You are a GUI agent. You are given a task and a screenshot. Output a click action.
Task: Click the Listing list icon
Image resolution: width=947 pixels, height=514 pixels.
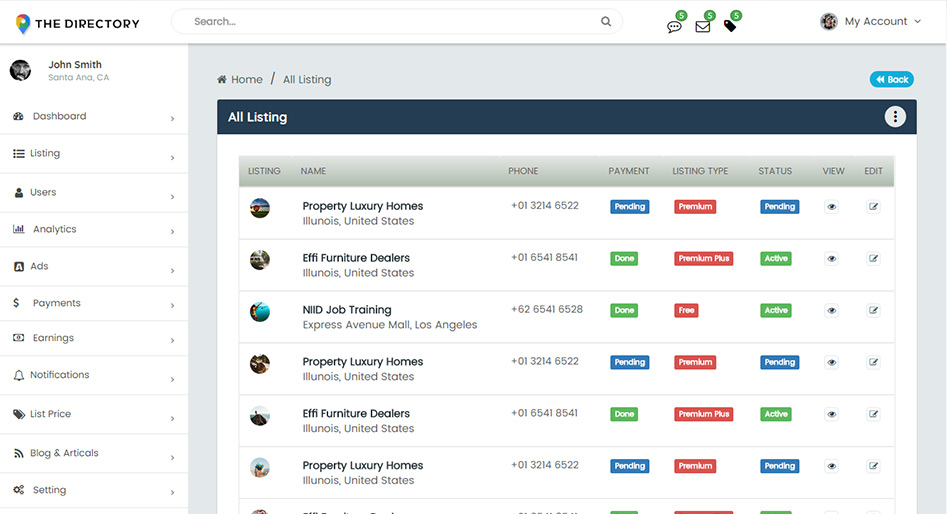pos(19,153)
